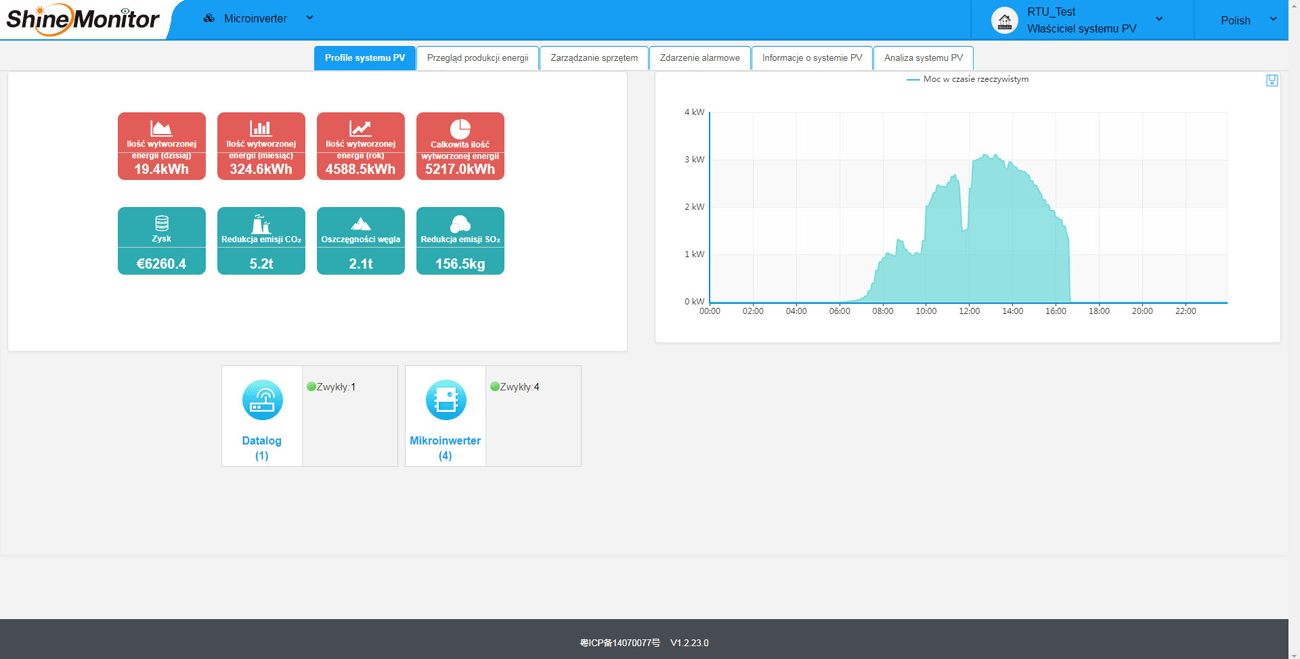Open the Mikroinwerter device icon
This screenshot has width=1300, height=659.
(x=445, y=400)
